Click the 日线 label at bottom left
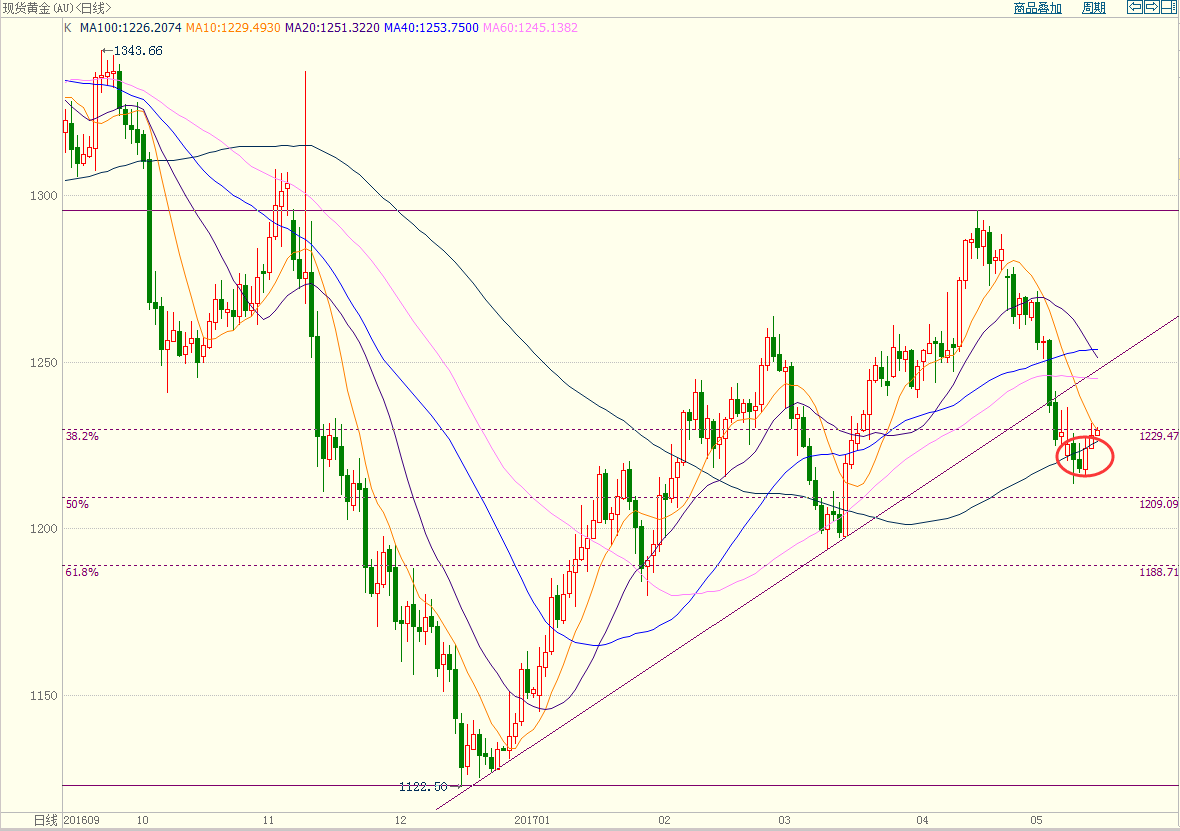The image size is (1180, 831). click(x=46, y=820)
